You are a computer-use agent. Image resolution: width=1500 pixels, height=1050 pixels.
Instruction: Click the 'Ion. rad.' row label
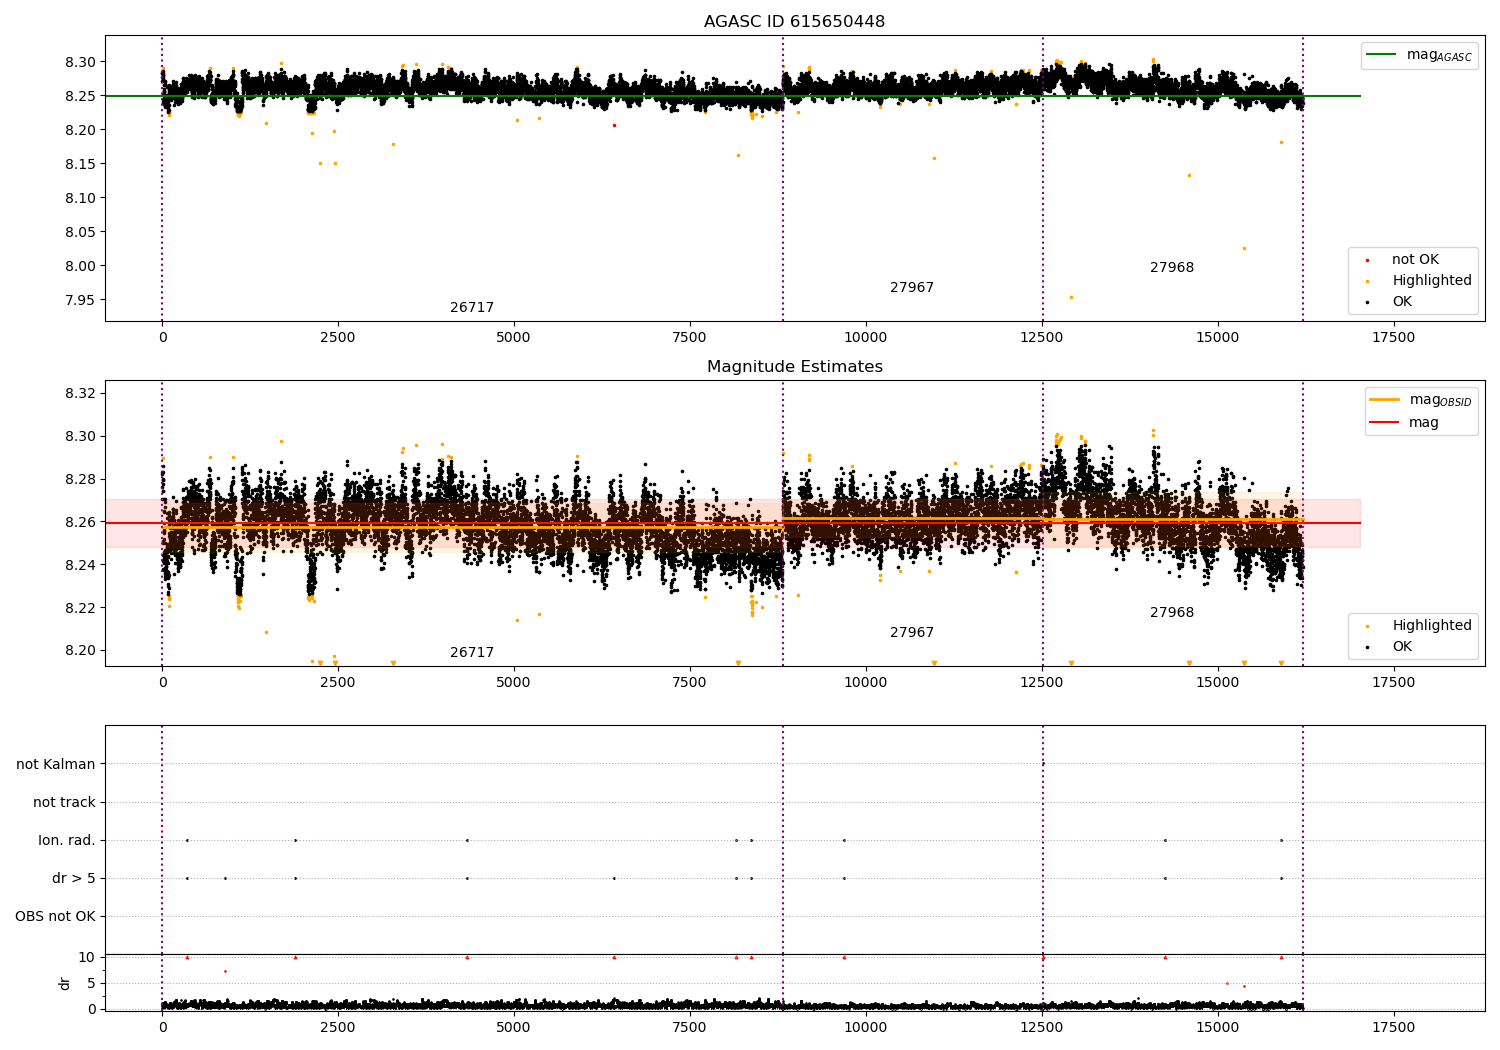67,841
